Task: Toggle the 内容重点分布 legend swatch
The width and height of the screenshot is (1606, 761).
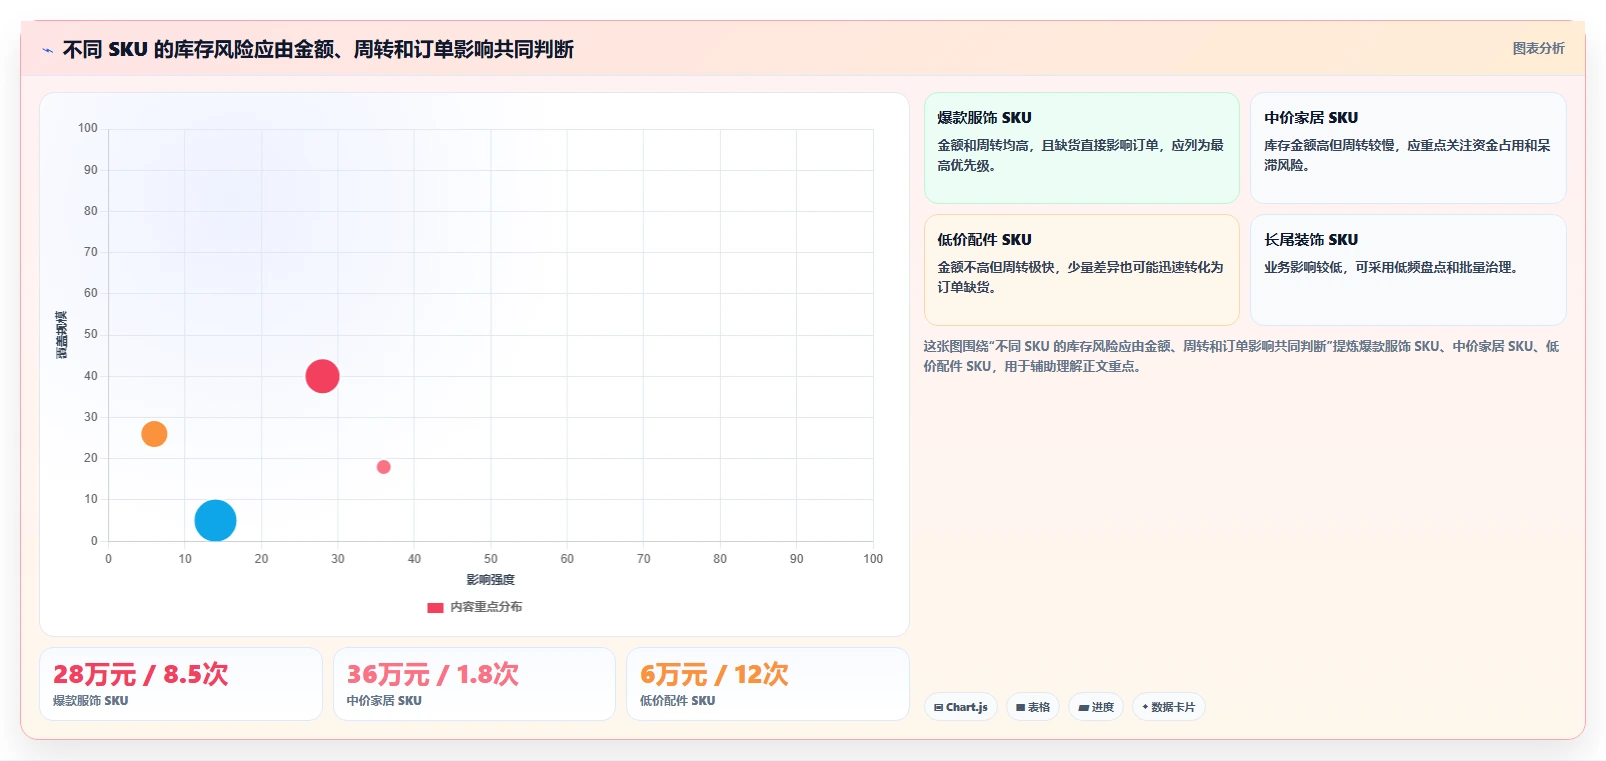Action: pyautogui.click(x=435, y=607)
